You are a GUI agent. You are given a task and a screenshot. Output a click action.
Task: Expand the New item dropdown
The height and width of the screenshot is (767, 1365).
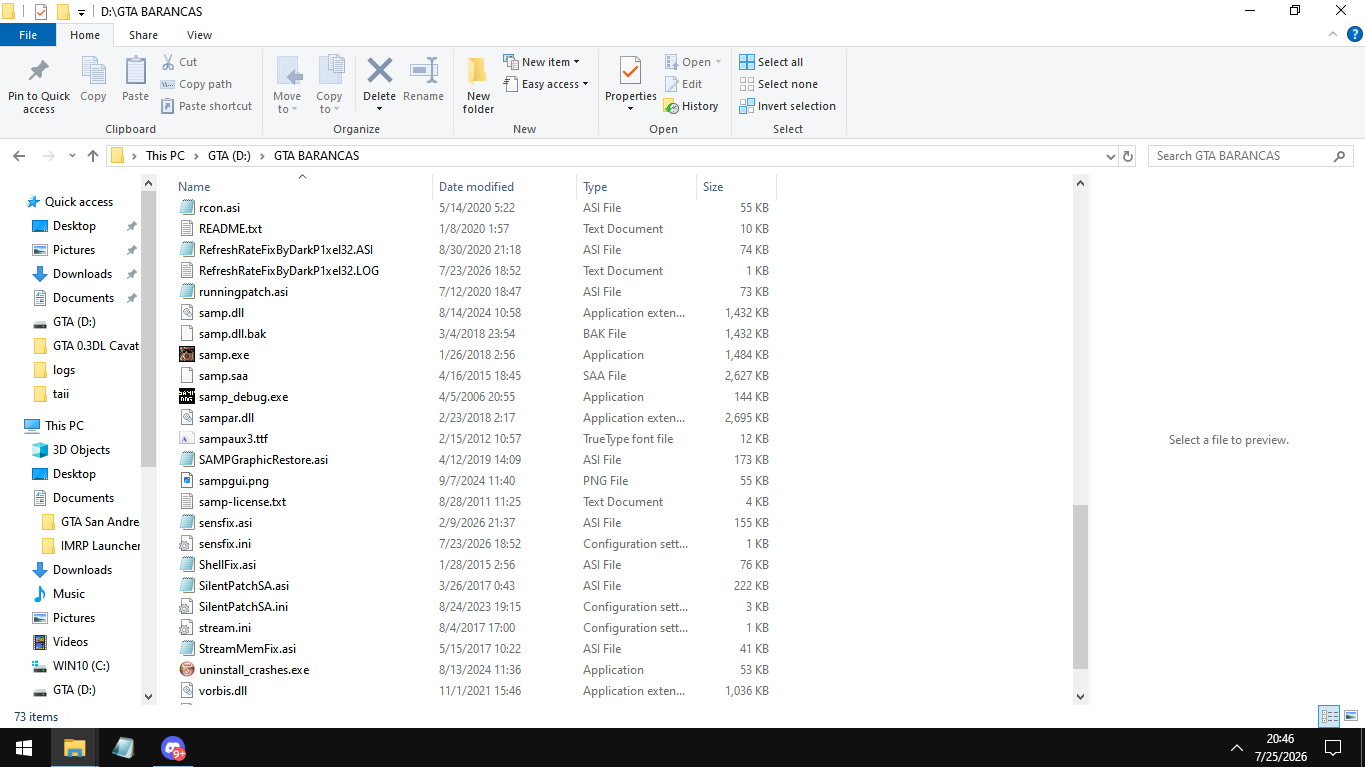541,62
